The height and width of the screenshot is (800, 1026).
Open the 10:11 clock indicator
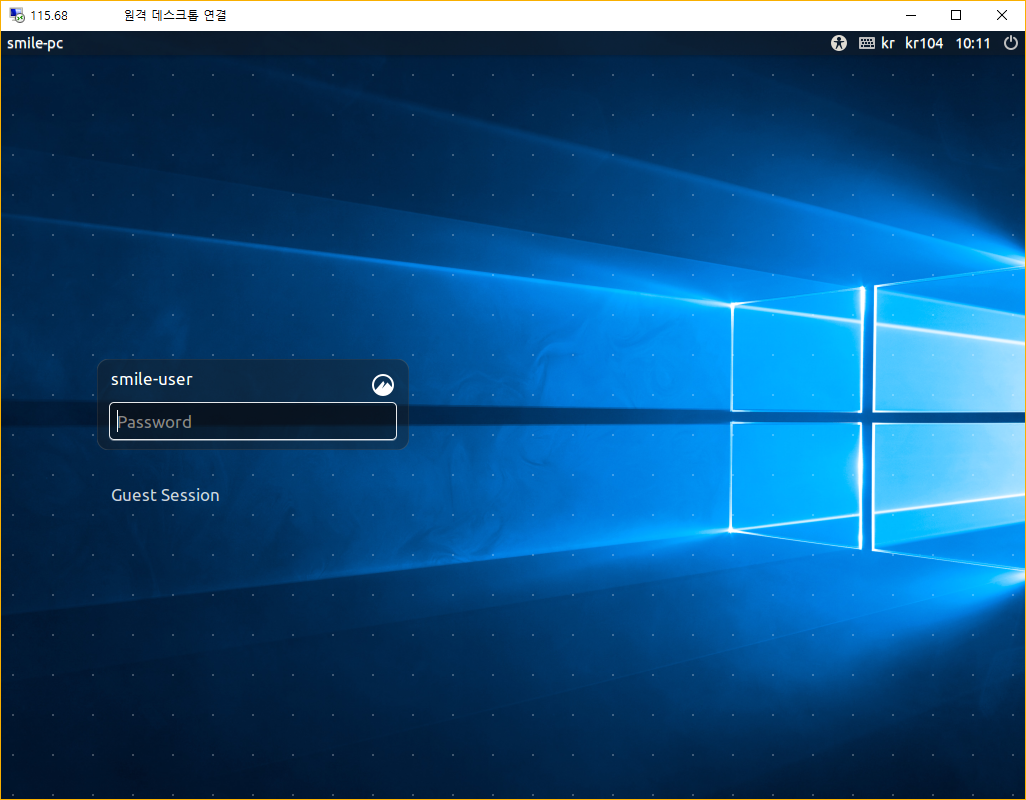click(x=973, y=43)
